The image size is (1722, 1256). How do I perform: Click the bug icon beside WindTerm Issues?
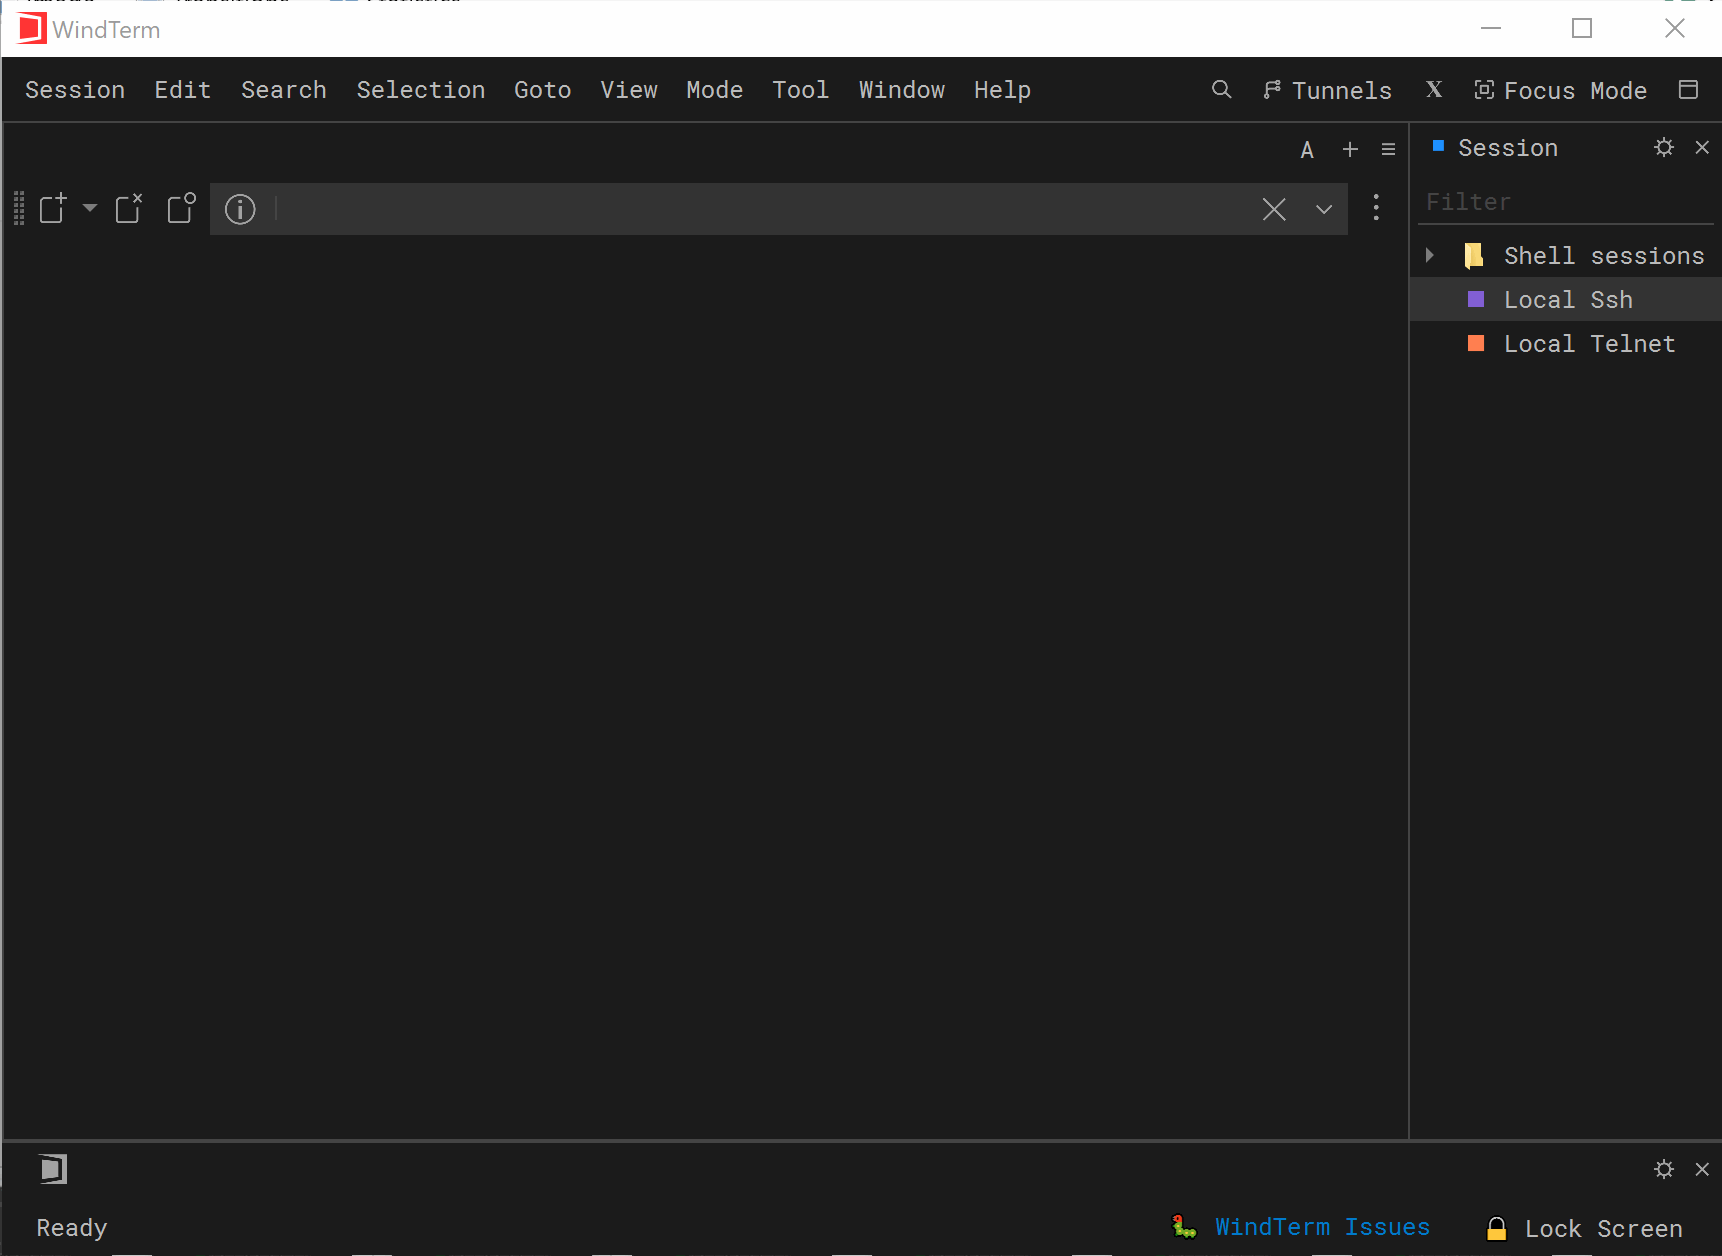click(1184, 1227)
